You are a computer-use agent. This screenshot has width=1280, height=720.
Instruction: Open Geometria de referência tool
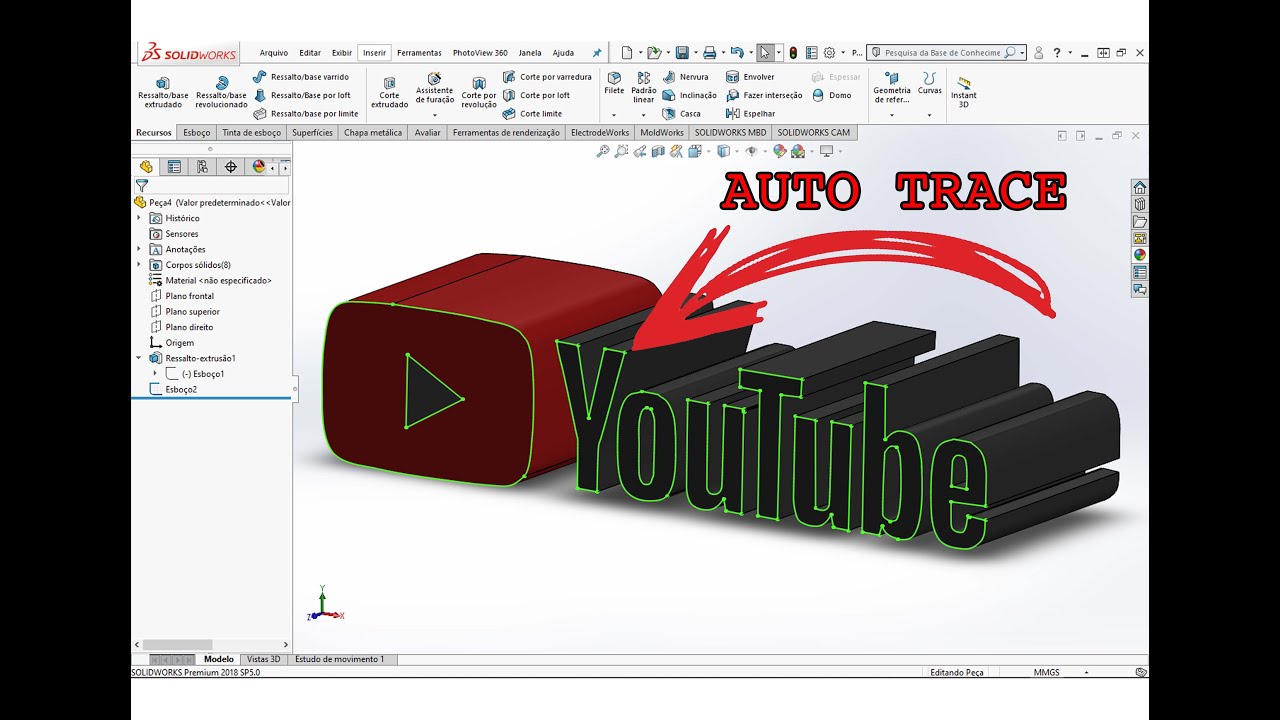[892, 88]
